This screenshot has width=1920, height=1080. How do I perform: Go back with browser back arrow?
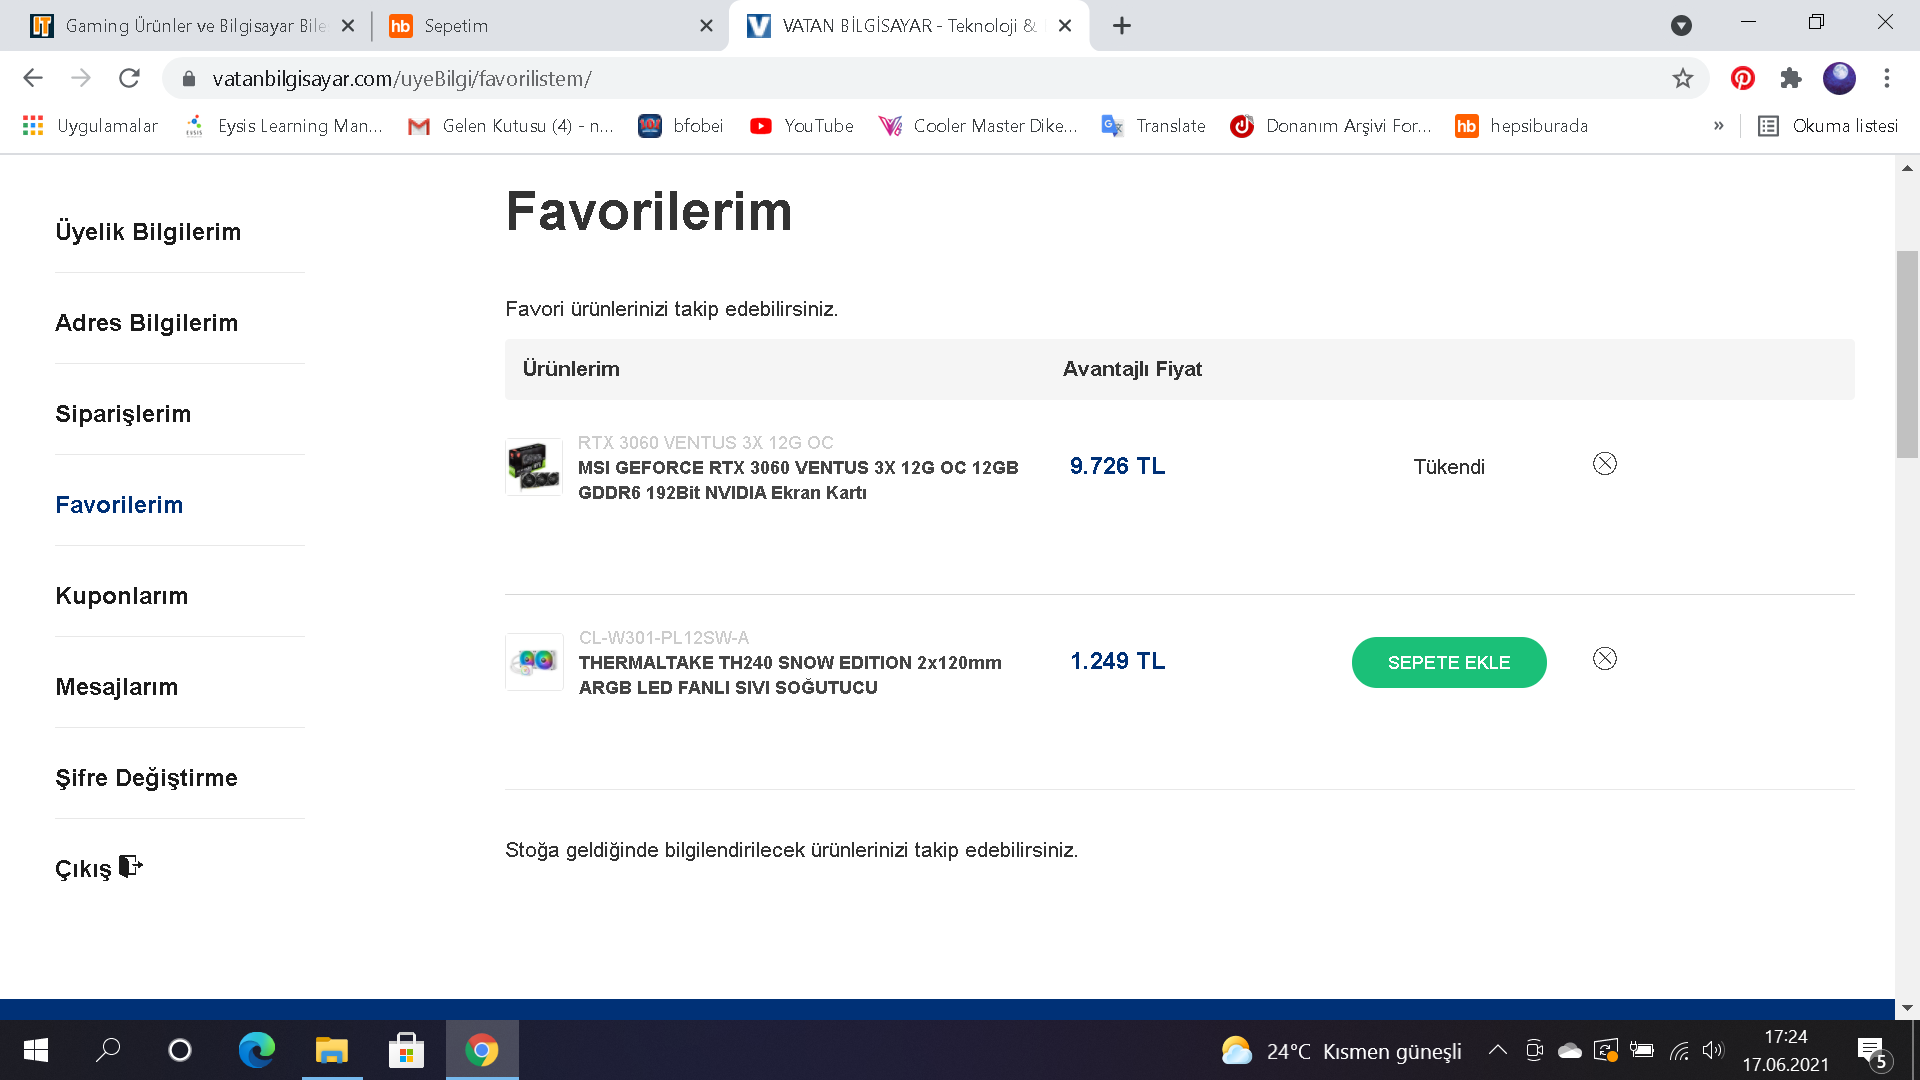[33, 78]
